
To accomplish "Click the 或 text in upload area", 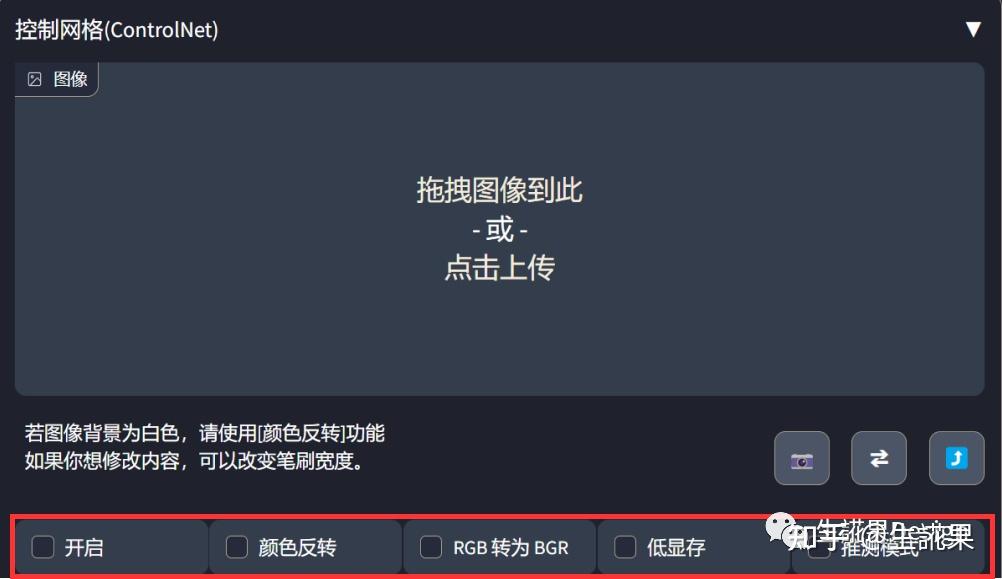I will coord(500,229).
